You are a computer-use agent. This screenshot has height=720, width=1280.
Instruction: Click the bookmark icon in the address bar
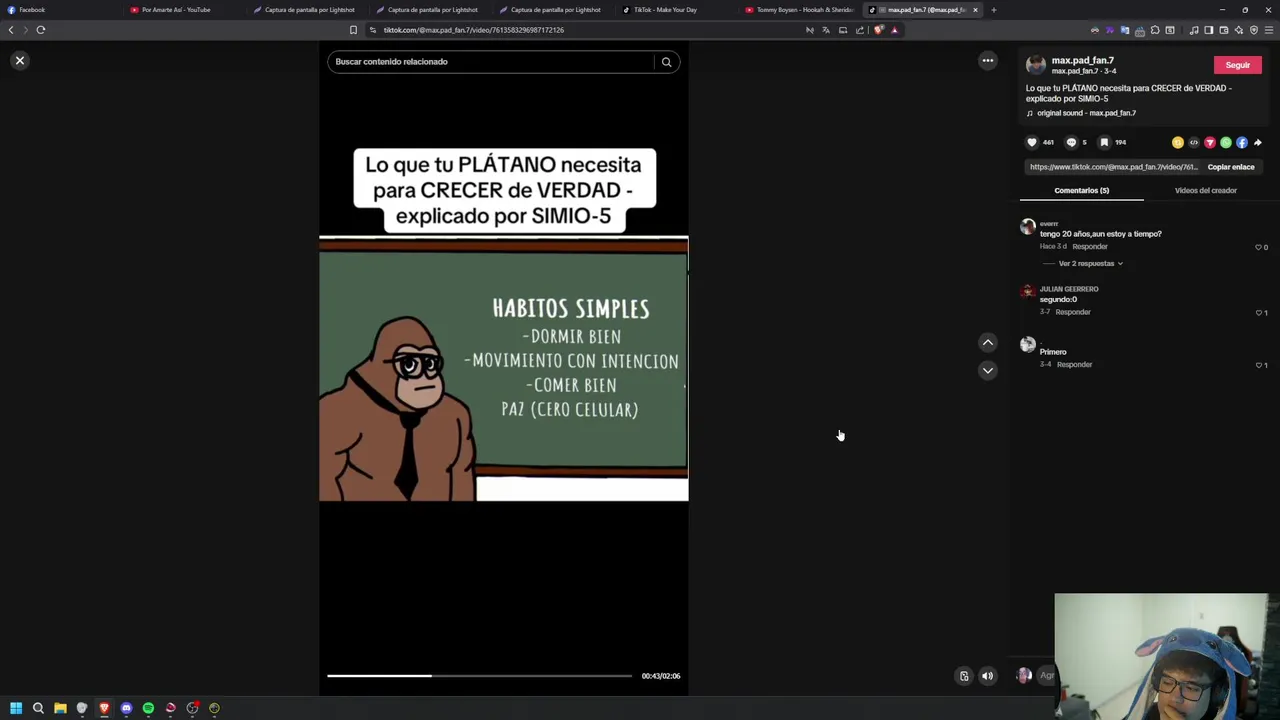pos(353,30)
